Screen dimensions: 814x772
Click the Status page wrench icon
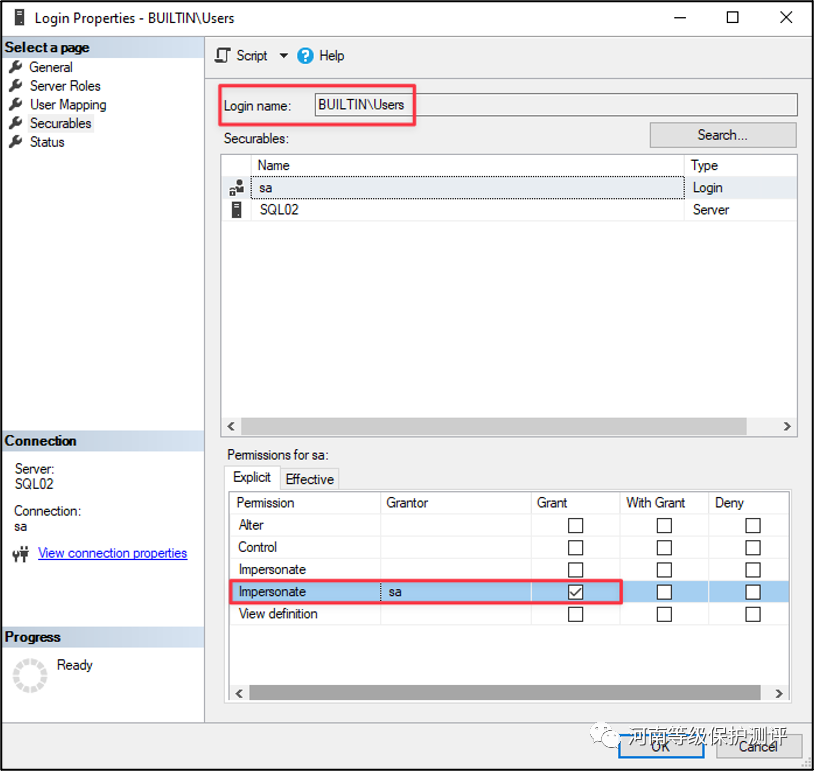15,142
